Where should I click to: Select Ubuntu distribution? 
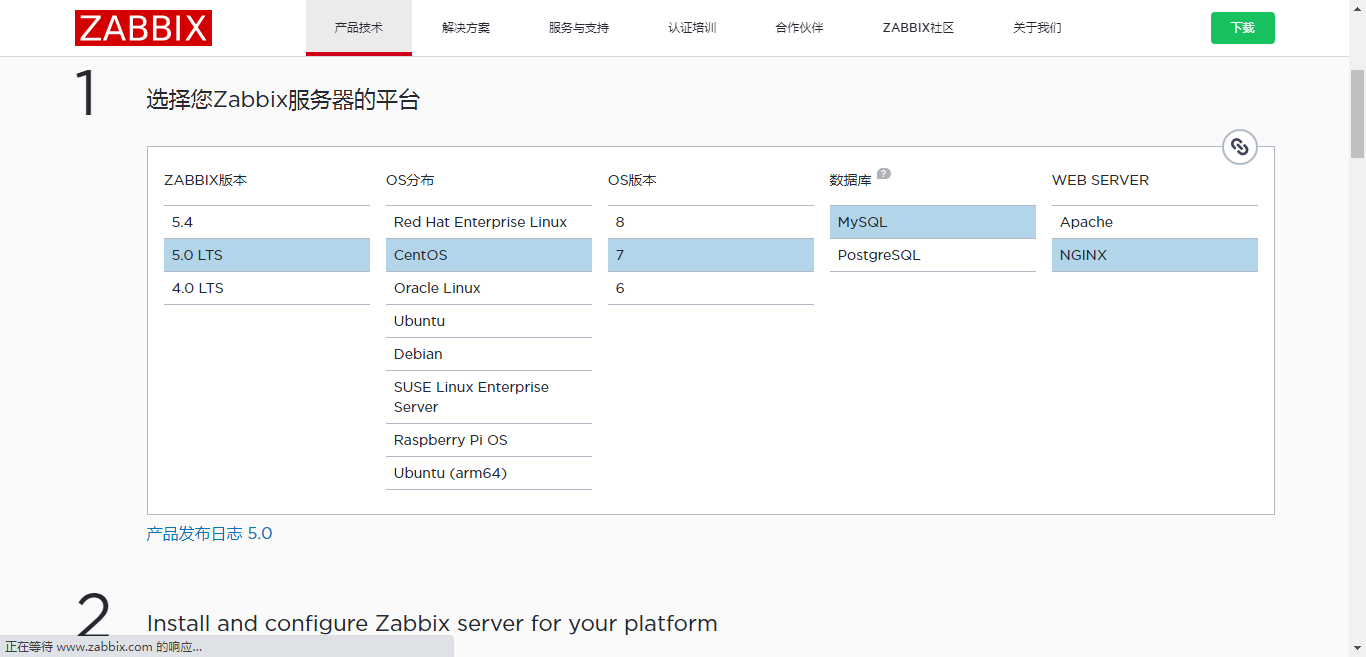coord(488,321)
